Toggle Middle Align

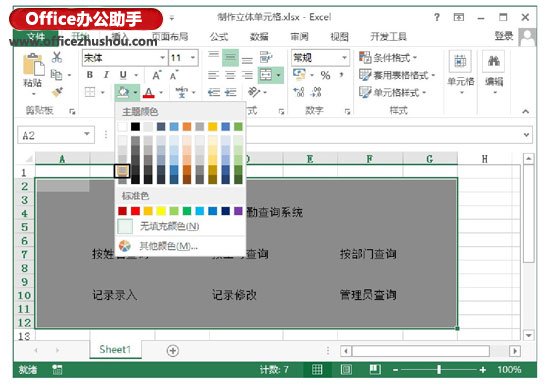click(x=230, y=57)
